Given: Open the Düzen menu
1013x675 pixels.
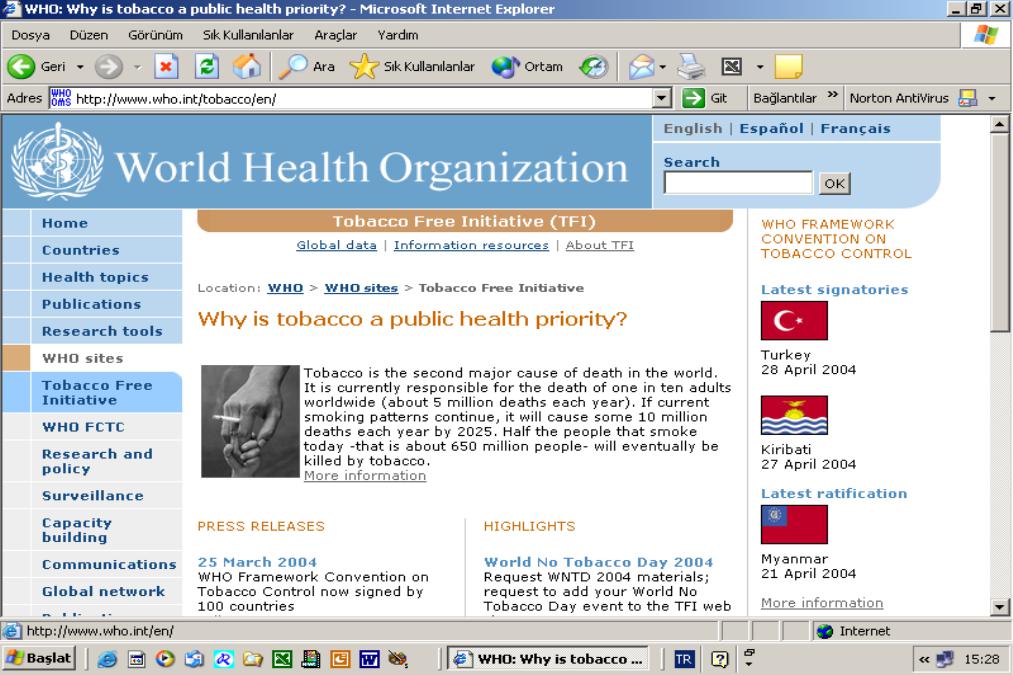Looking at the screenshot, I should click(x=89, y=35).
